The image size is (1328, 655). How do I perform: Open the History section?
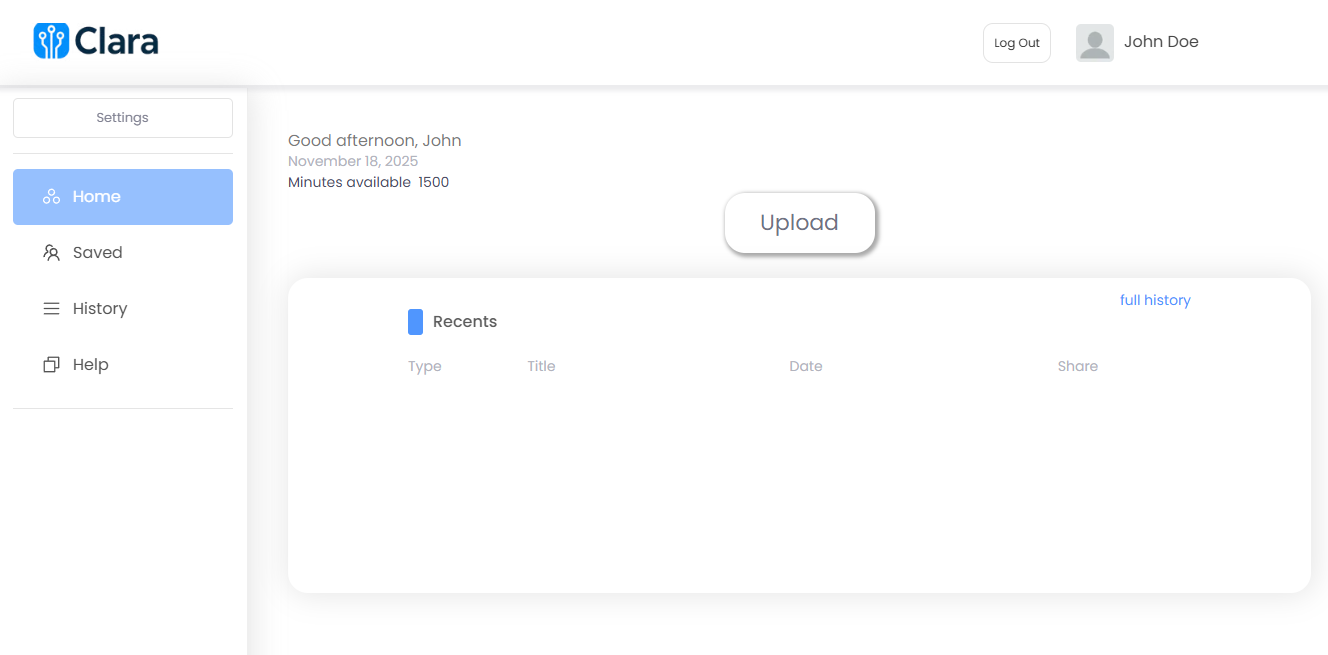[x=100, y=308]
